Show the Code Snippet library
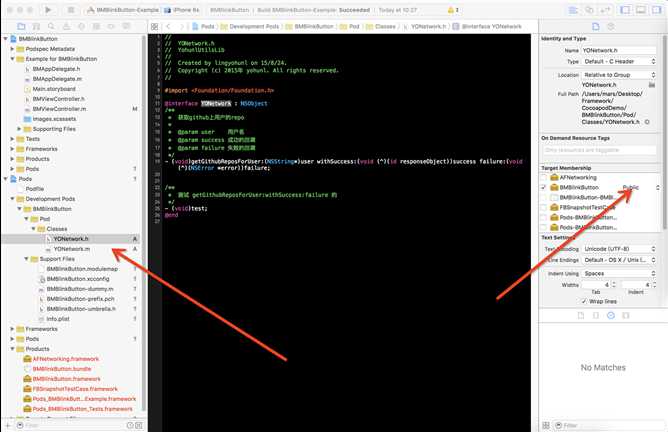The width and height of the screenshot is (668, 432). click(596, 316)
